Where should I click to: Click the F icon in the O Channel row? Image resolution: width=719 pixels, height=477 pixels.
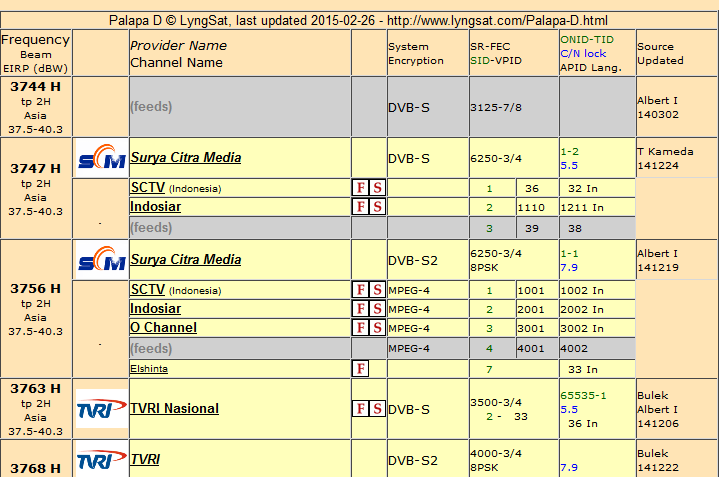click(361, 327)
